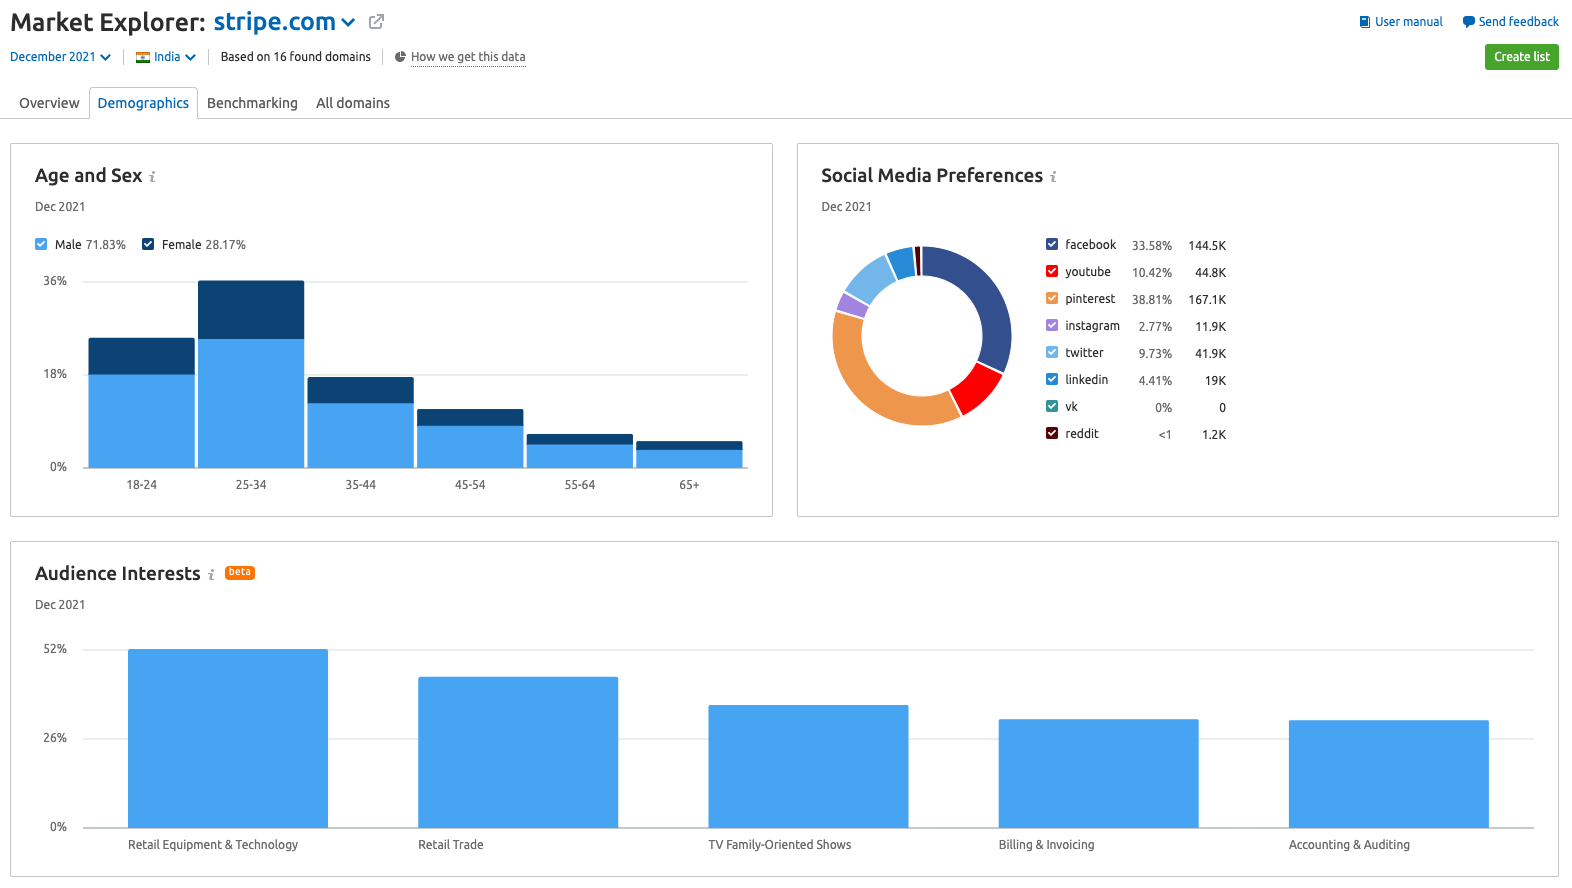Toggle the Female checkbox in Age and Sex

tap(148, 244)
